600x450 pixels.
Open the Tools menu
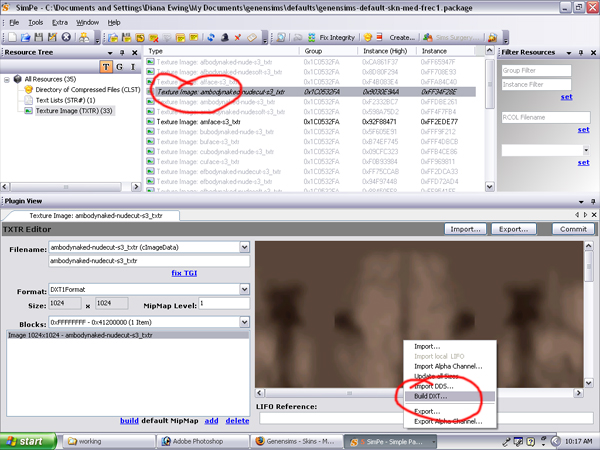pos(36,23)
